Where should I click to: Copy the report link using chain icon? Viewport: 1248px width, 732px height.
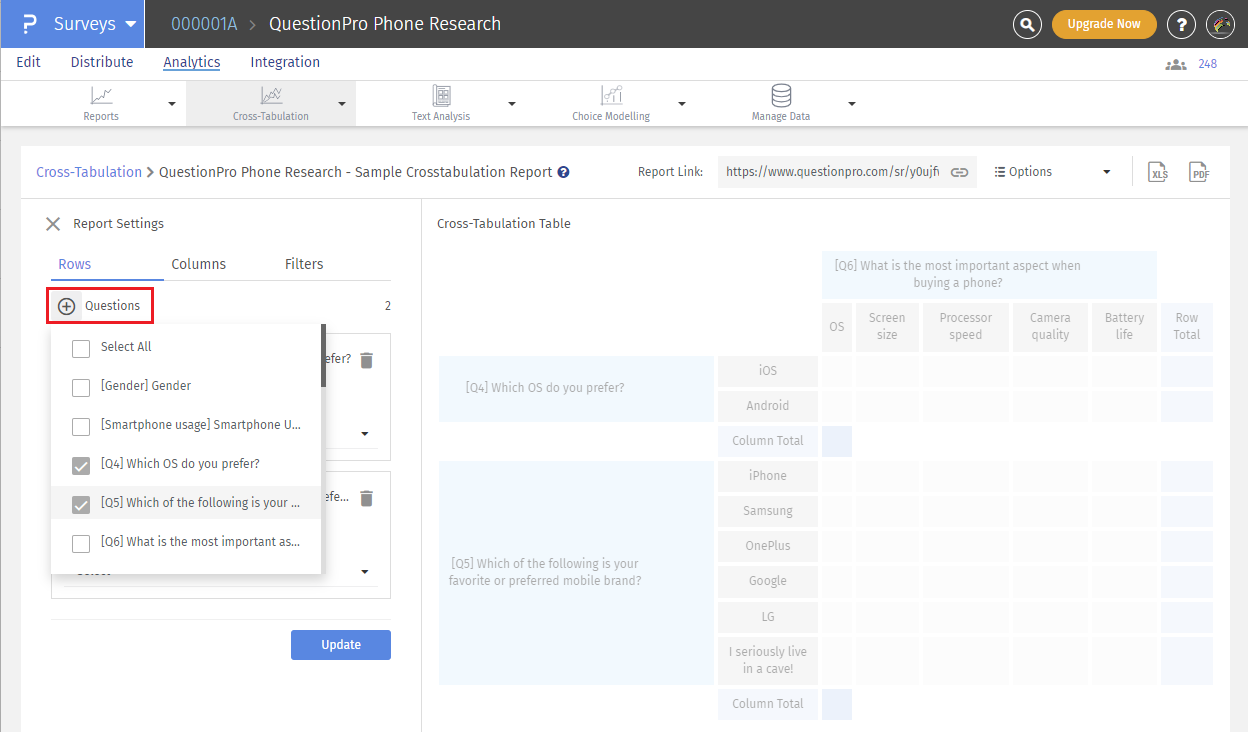pyautogui.click(x=959, y=172)
